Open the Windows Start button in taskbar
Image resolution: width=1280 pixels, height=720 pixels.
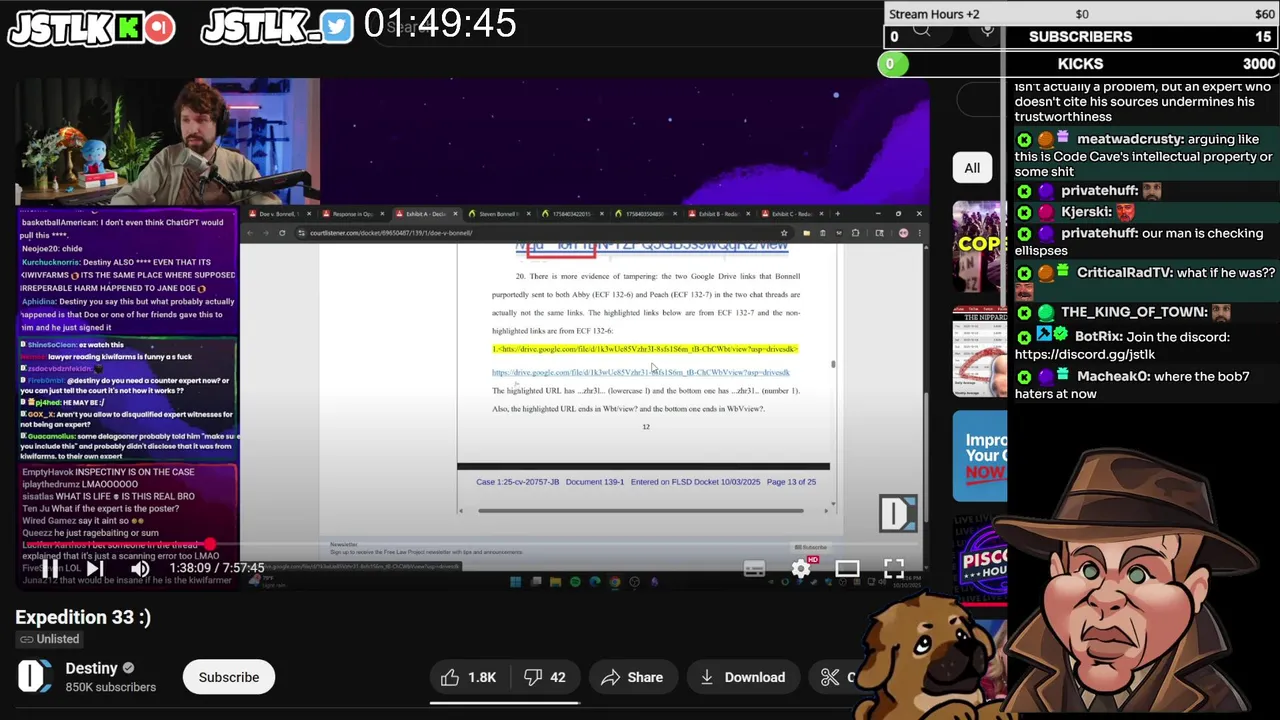click(516, 581)
